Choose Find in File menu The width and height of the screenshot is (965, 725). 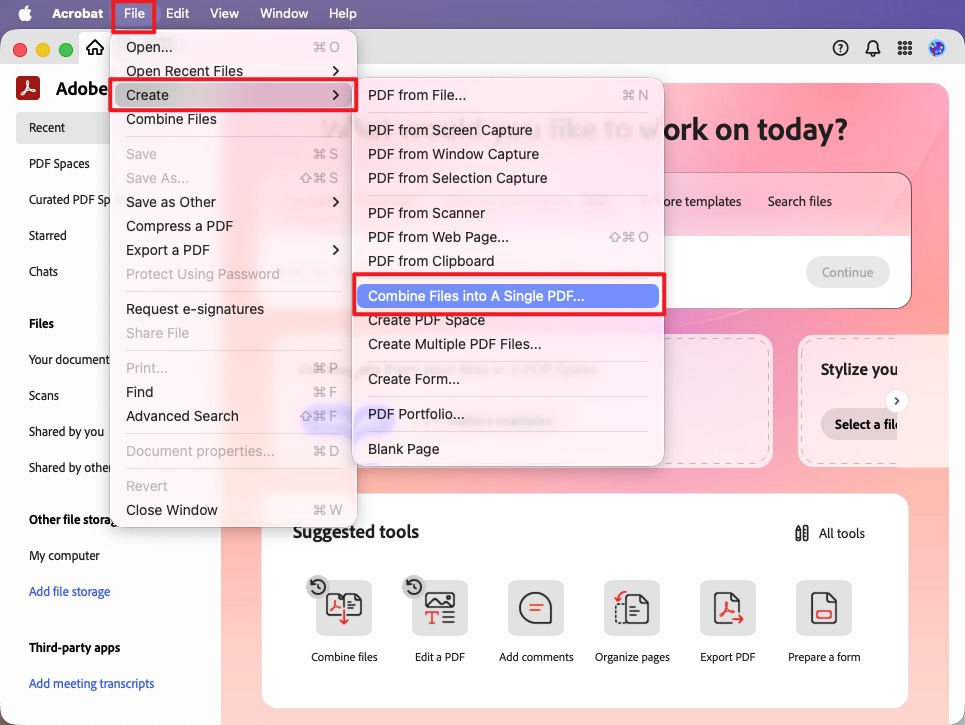(x=233, y=392)
